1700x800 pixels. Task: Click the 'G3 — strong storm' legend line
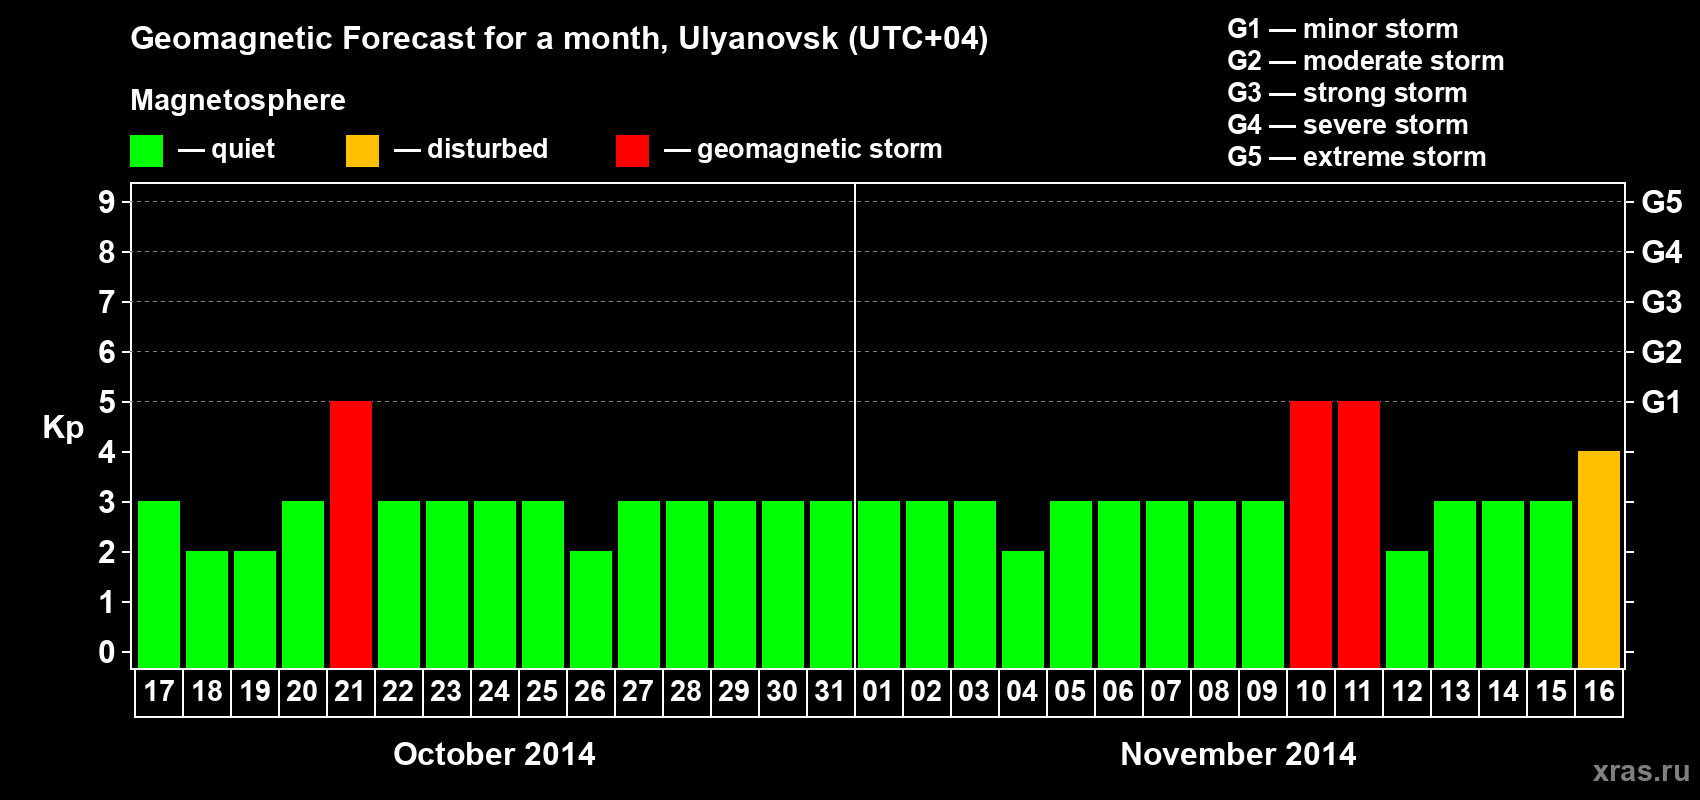click(1347, 93)
